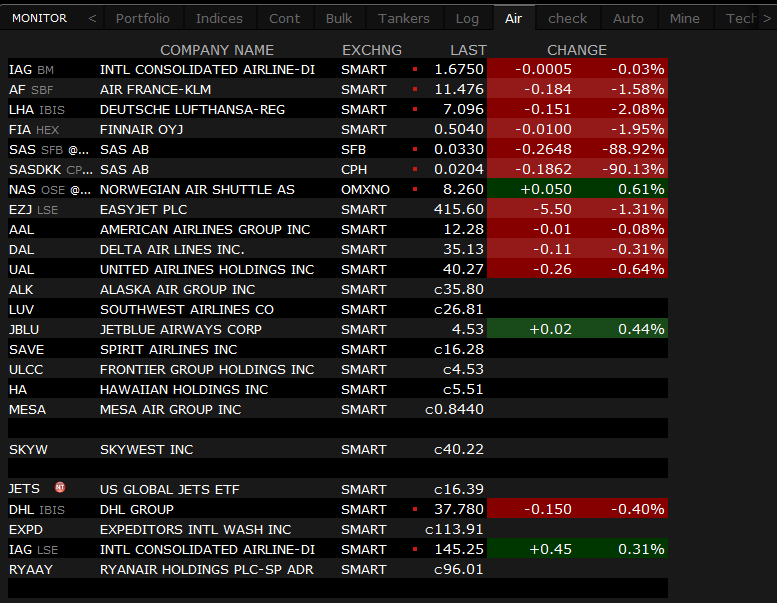The height and width of the screenshot is (603, 777).
Task: Open the Portfolio tab
Action: (x=143, y=18)
